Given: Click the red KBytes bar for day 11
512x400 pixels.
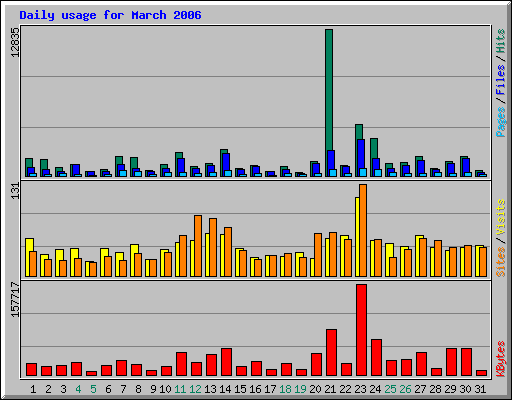Looking at the screenshot, I should [x=181, y=364].
